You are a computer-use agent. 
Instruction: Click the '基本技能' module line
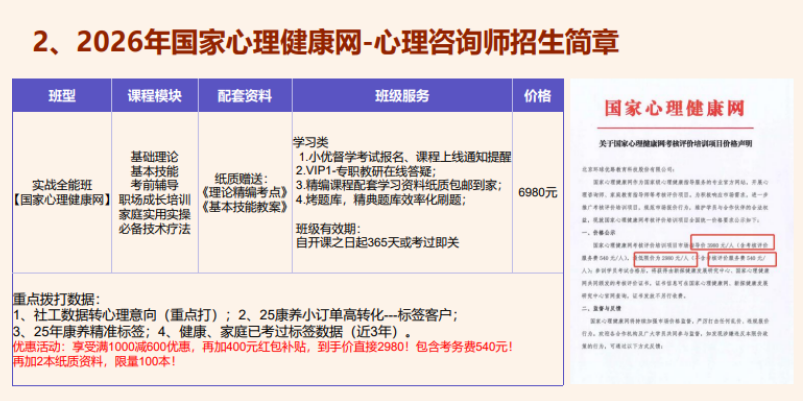click(x=155, y=171)
